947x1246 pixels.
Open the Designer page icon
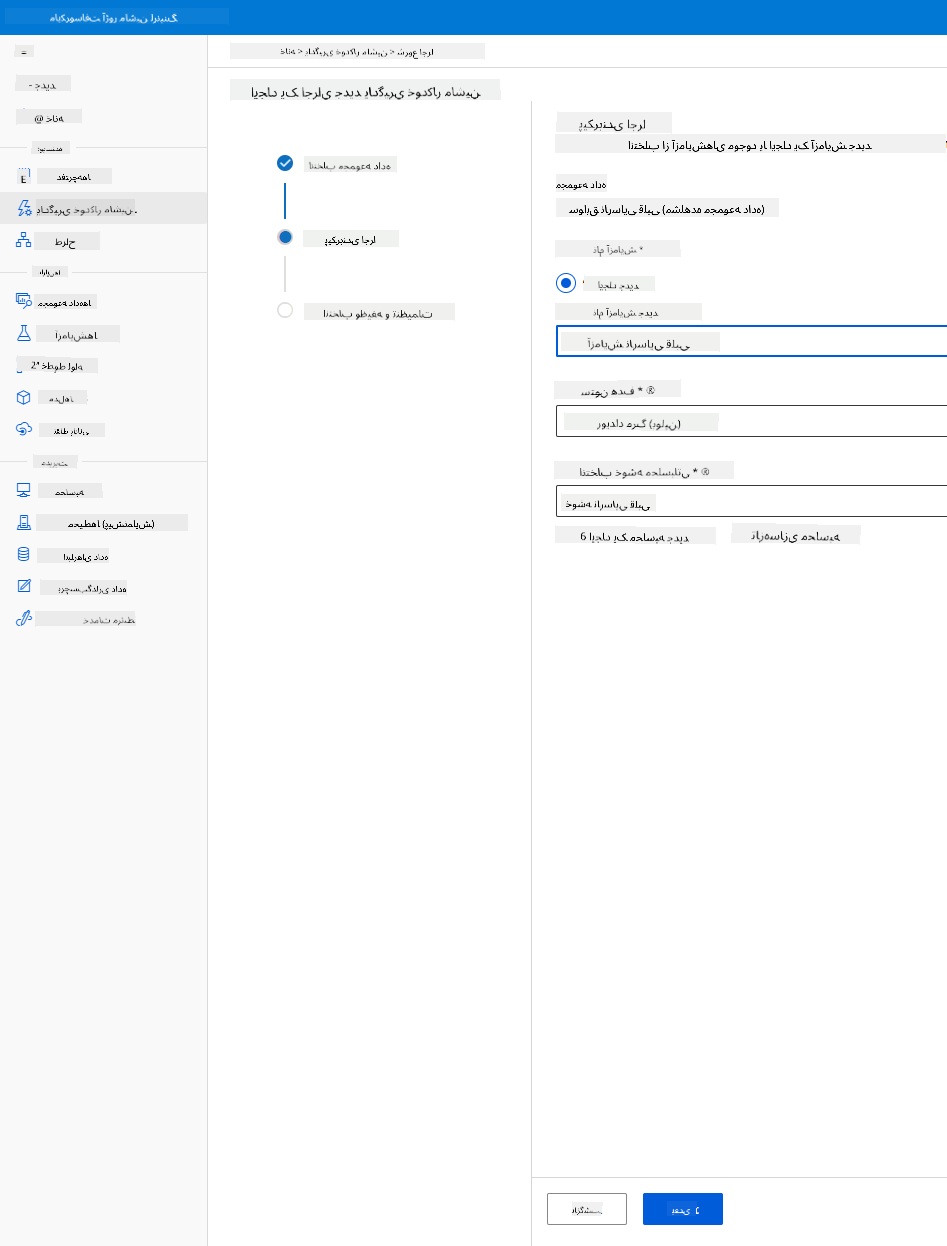point(25,240)
